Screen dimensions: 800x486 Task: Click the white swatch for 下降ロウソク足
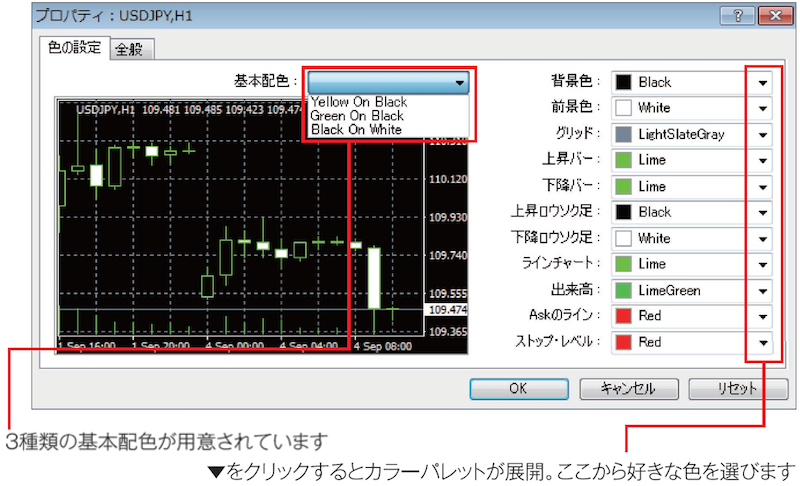pos(623,238)
